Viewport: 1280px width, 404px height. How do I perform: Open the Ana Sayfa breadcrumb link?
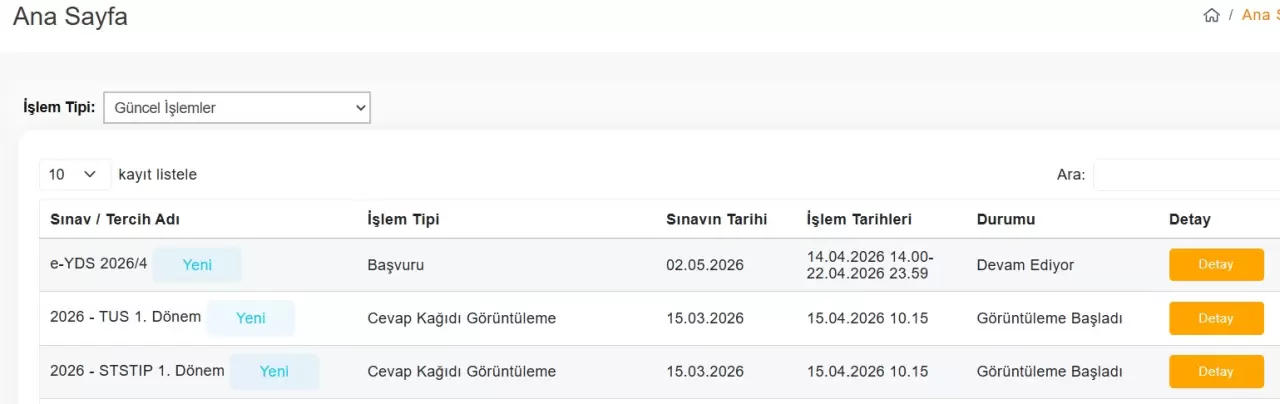click(x=1259, y=15)
